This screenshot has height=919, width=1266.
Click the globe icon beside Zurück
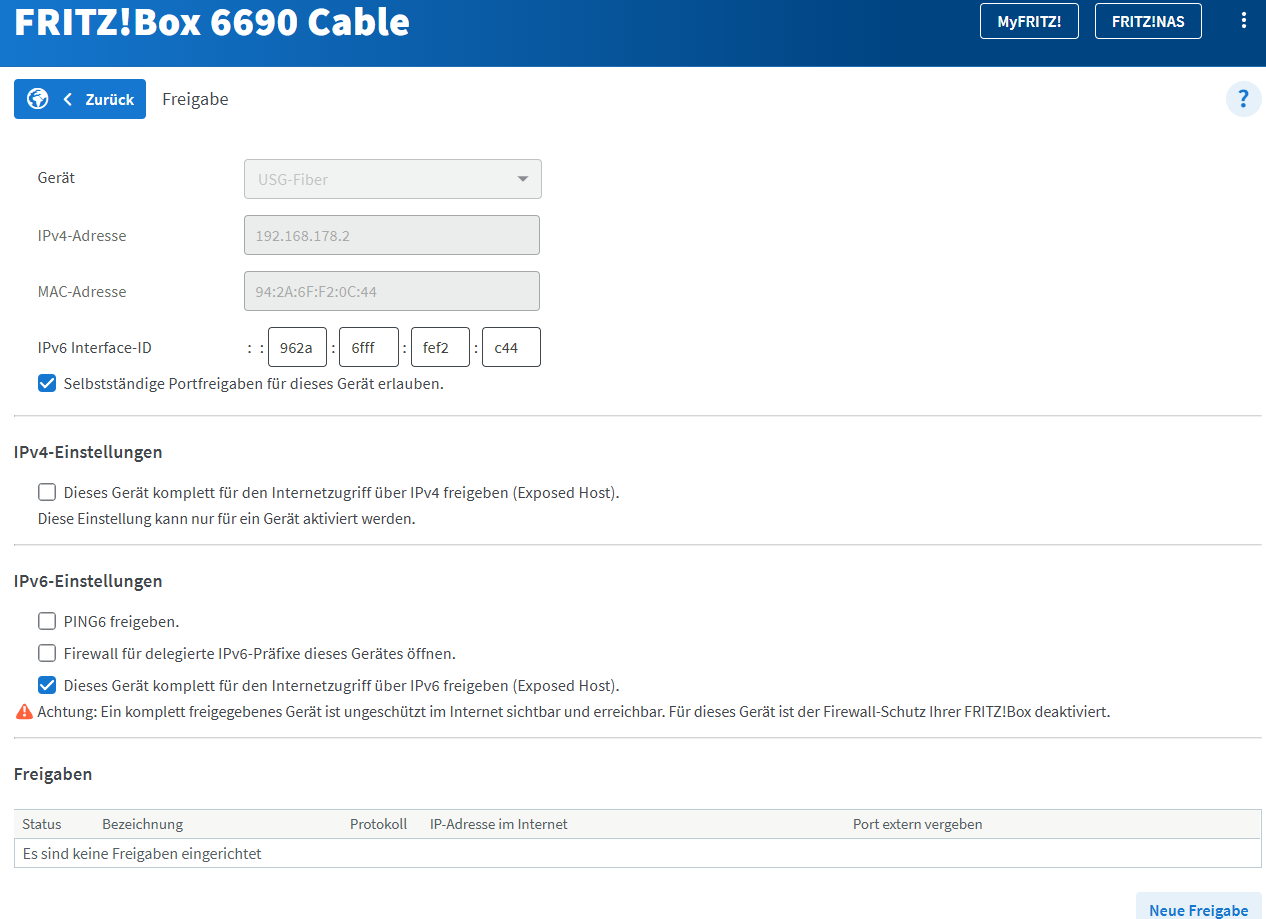[x=38, y=99]
